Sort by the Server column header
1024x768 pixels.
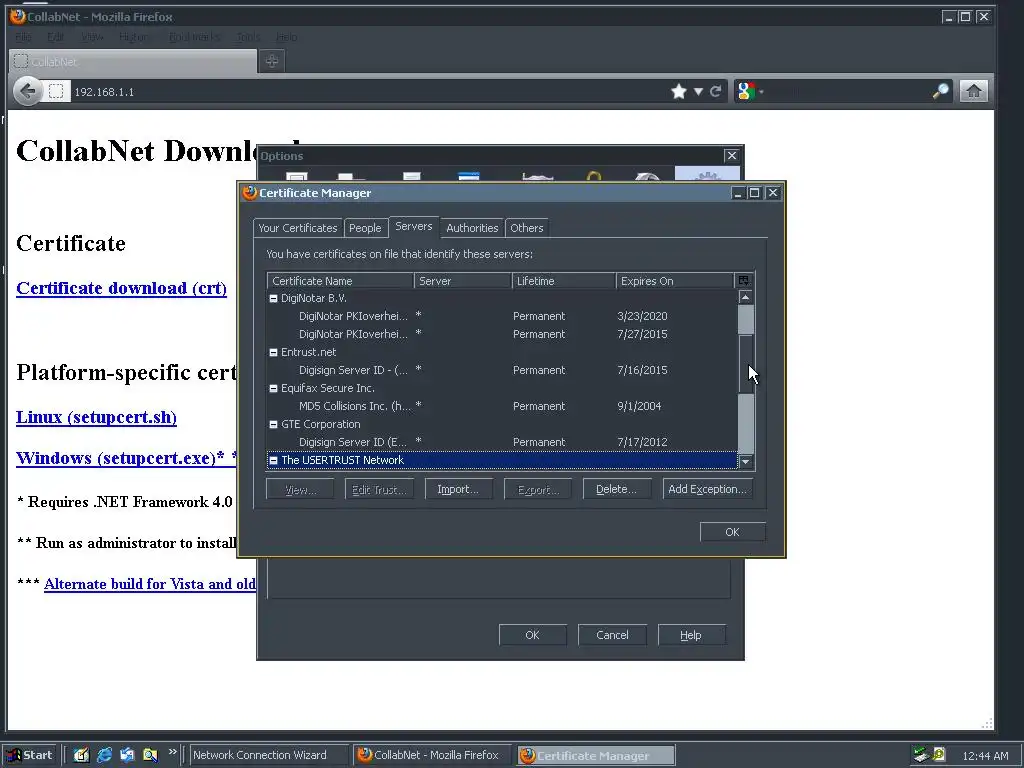point(463,281)
